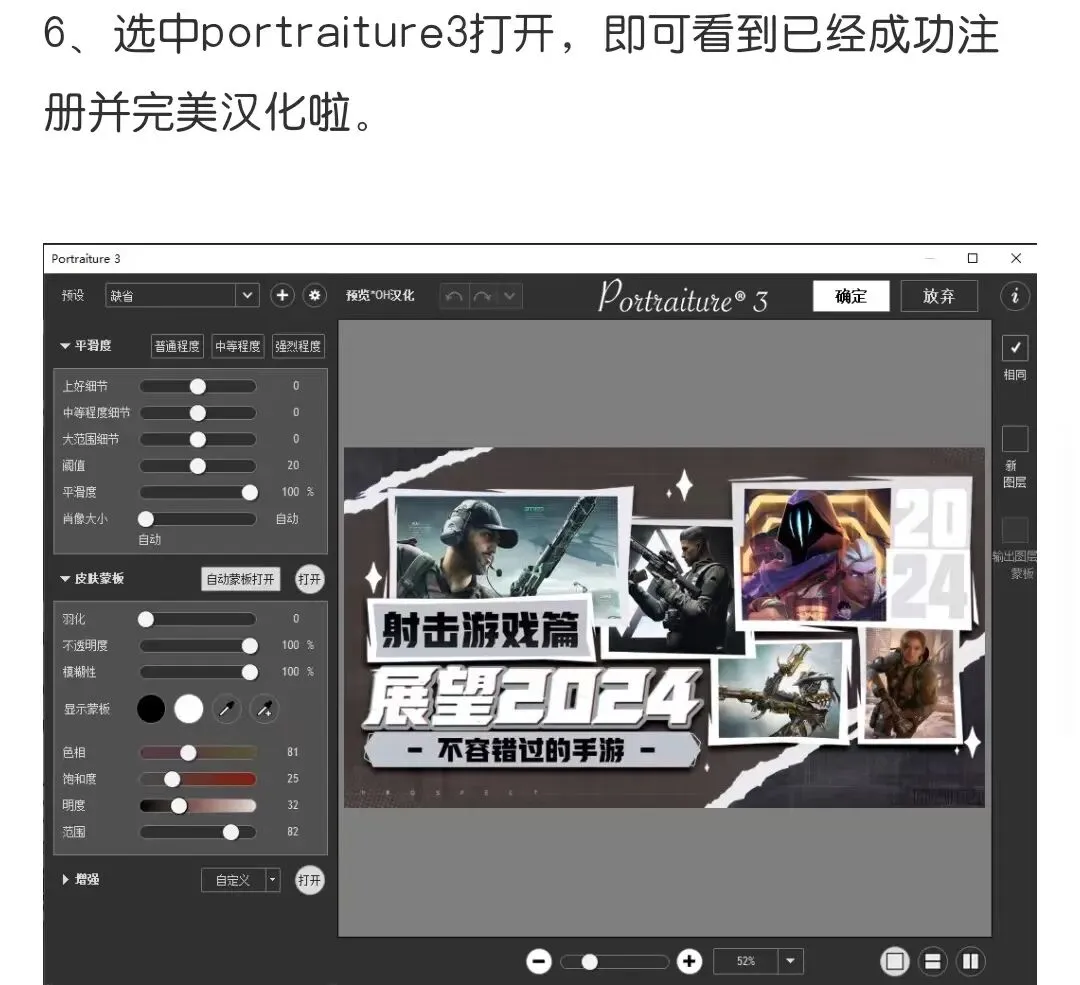Click 普通程度 smoothing preset
The width and height of the screenshot is (1080, 985).
tap(177, 346)
